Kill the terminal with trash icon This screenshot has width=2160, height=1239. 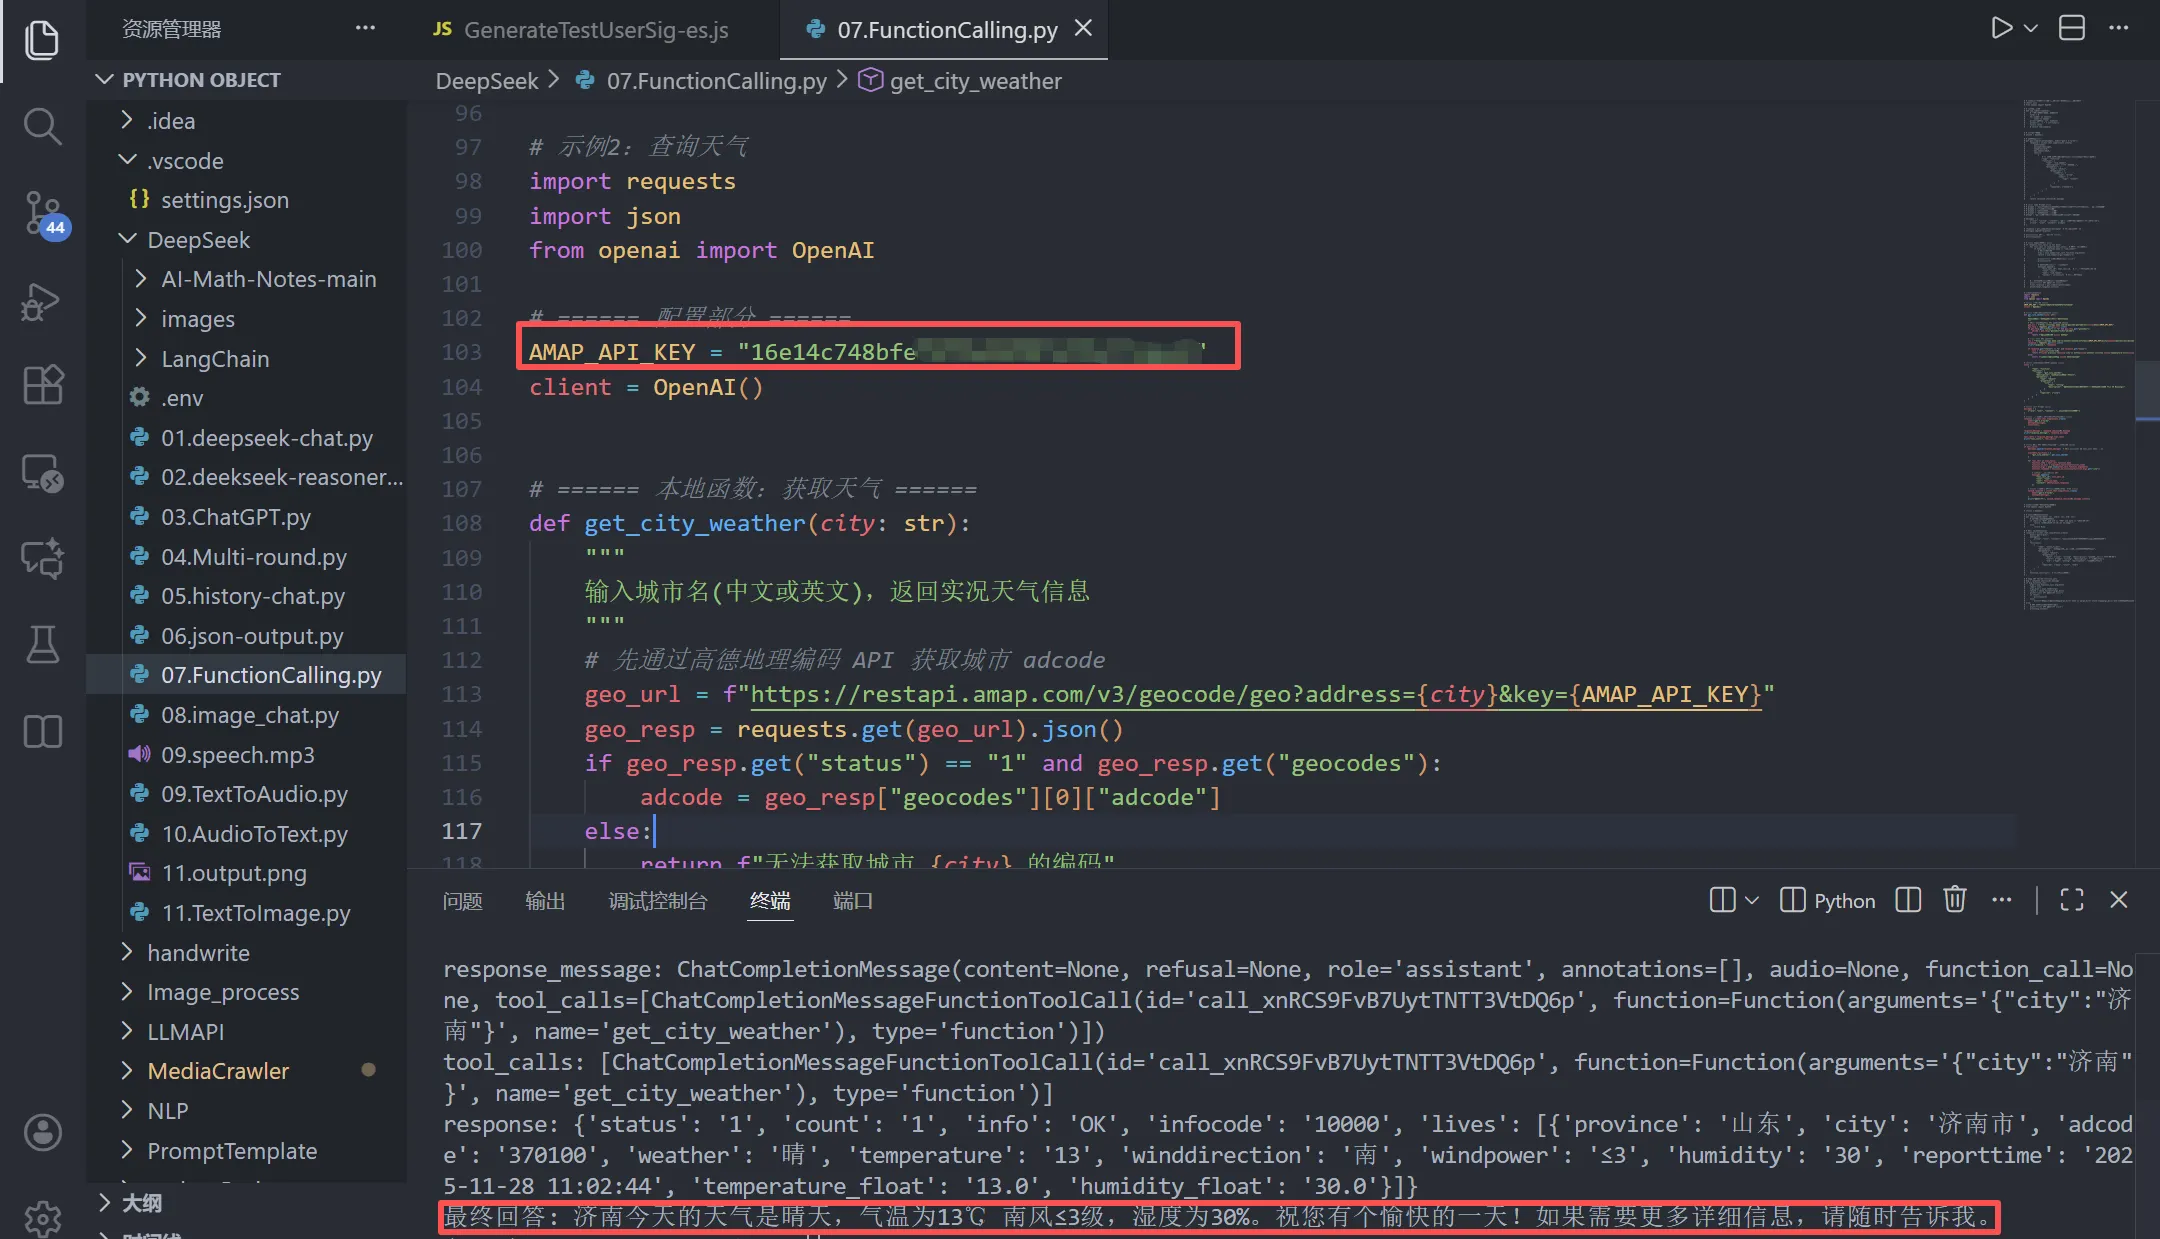[x=1955, y=900]
